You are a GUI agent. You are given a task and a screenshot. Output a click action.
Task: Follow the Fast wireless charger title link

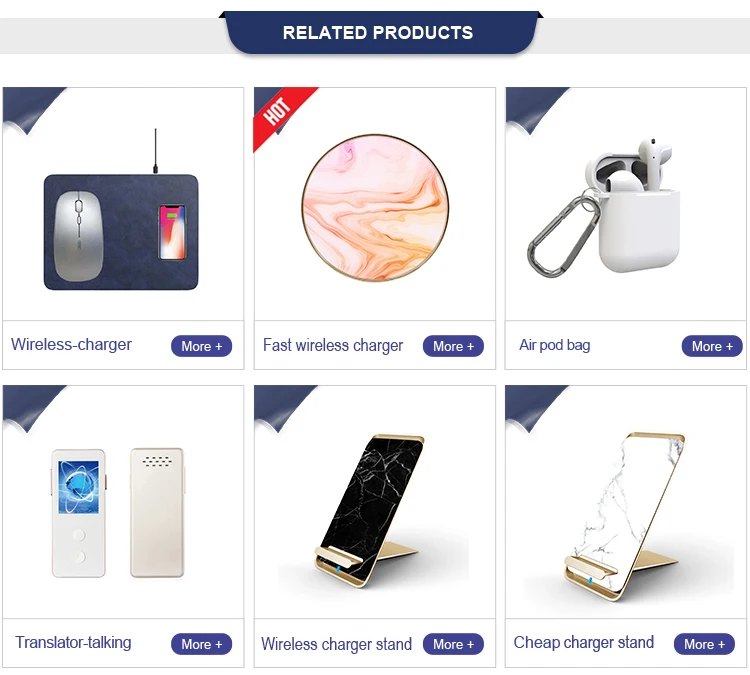click(x=333, y=345)
